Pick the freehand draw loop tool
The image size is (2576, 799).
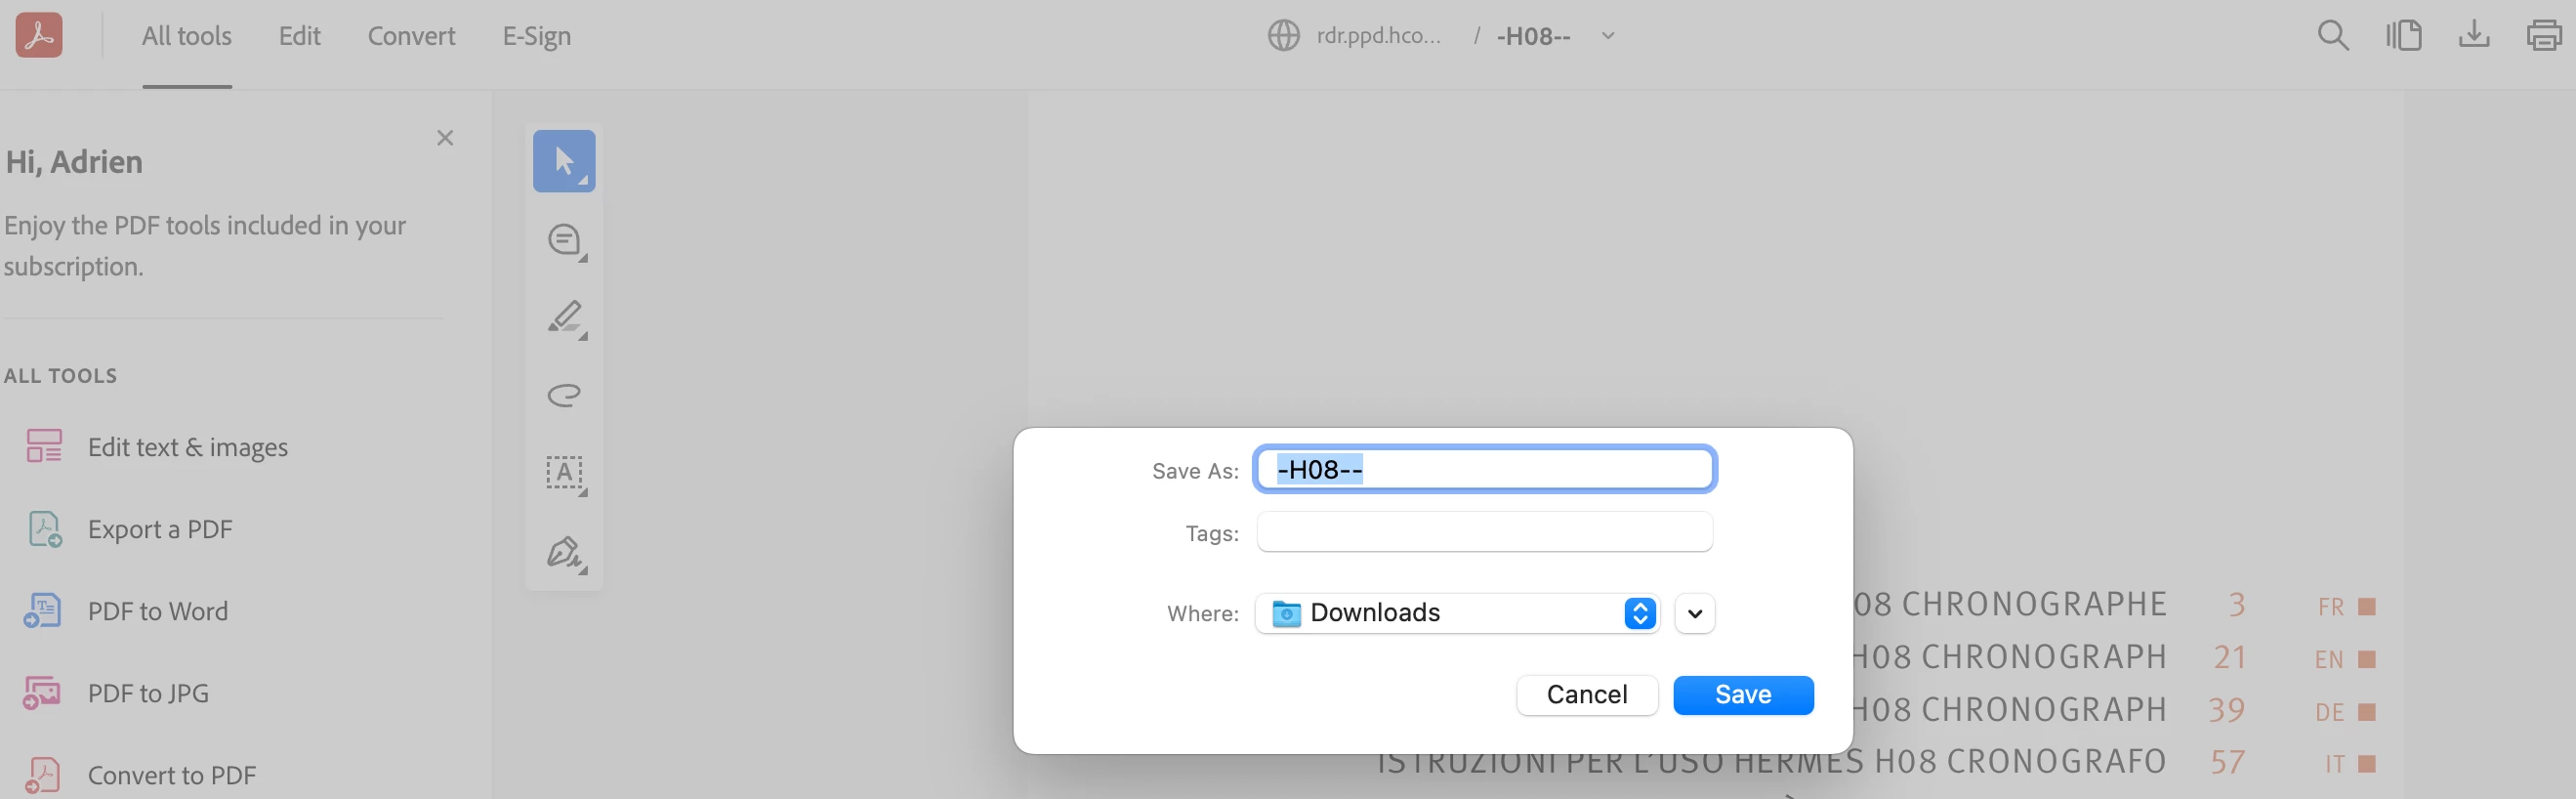[x=565, y=395]
